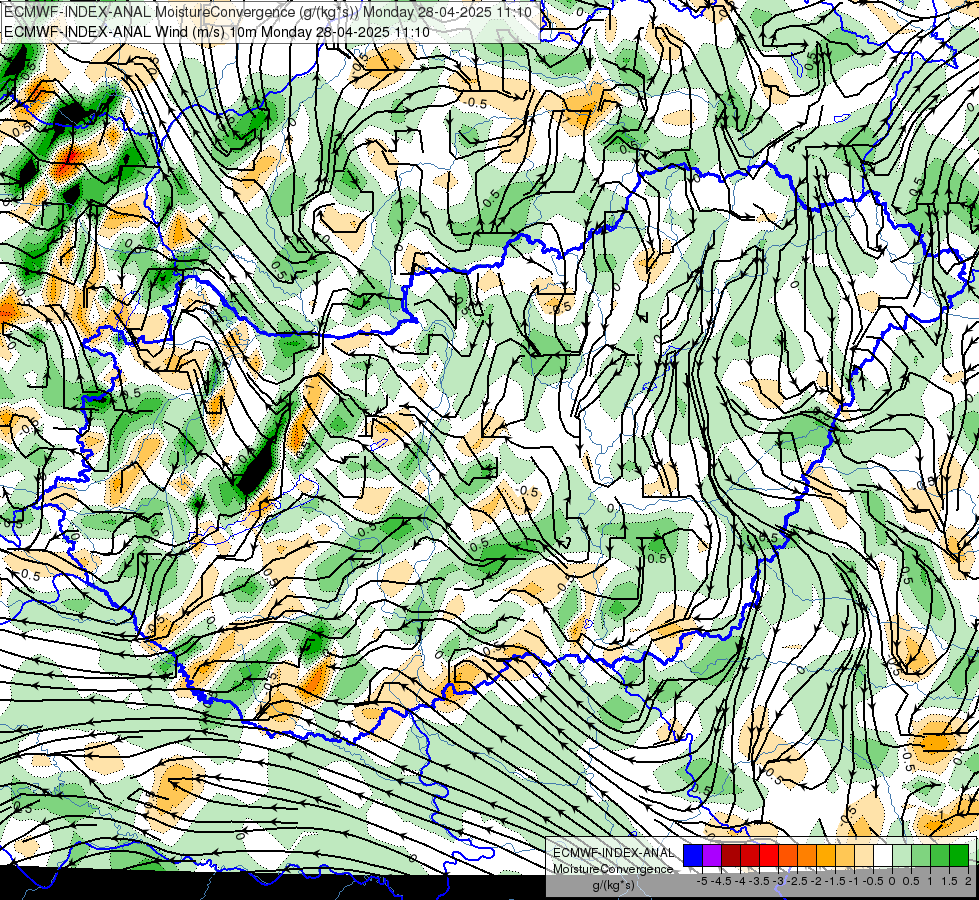This screenshot has width=979, height=900.
Task: Click legend tick label -1.5
Action: (x=835, y=881)
